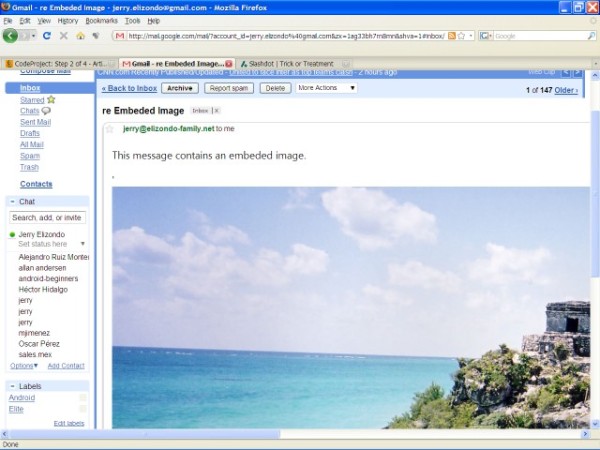Bookmark page with the star icon
The width and height of the screenshot is (600, 450).
[x=461, y=36]
